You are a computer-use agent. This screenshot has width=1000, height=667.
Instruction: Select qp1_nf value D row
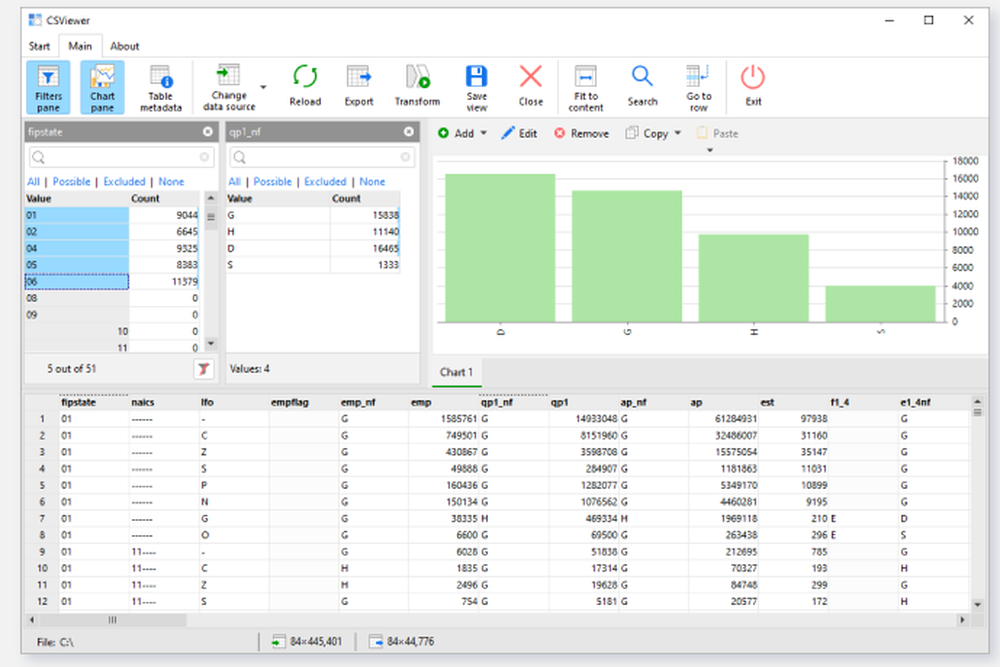(313, 248)
